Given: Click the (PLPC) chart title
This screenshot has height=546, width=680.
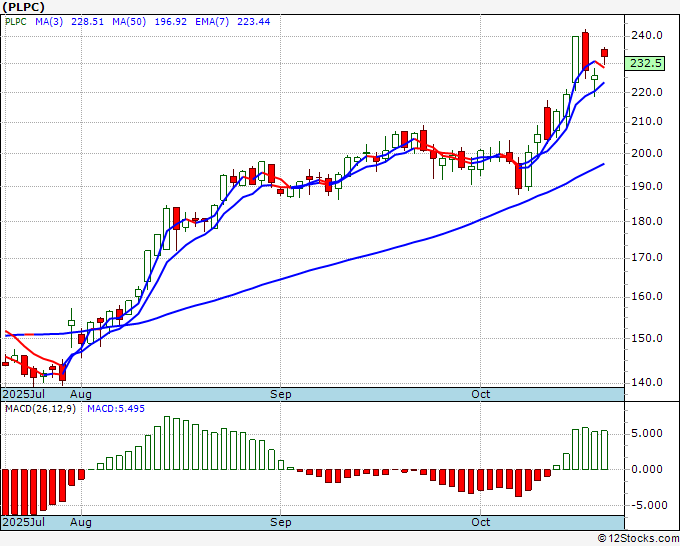Looking at the screenshot, I should coord(23,7).
